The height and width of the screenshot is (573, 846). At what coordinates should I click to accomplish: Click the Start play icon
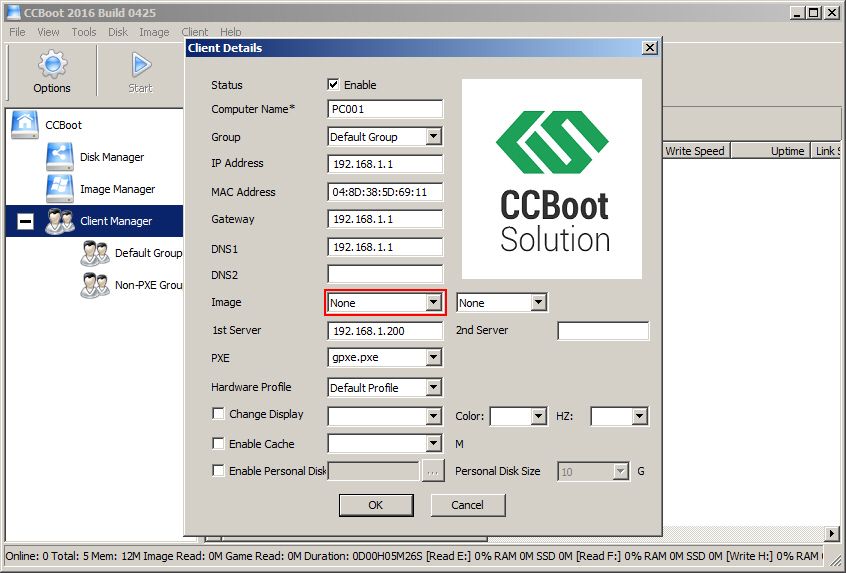tap(141, 65)
